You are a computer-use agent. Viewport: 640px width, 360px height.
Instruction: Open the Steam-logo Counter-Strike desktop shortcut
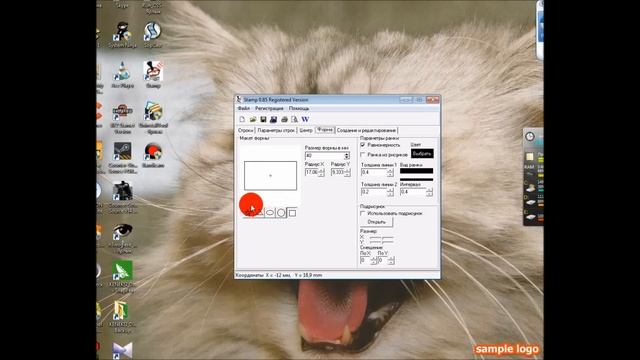pos(122,157)
